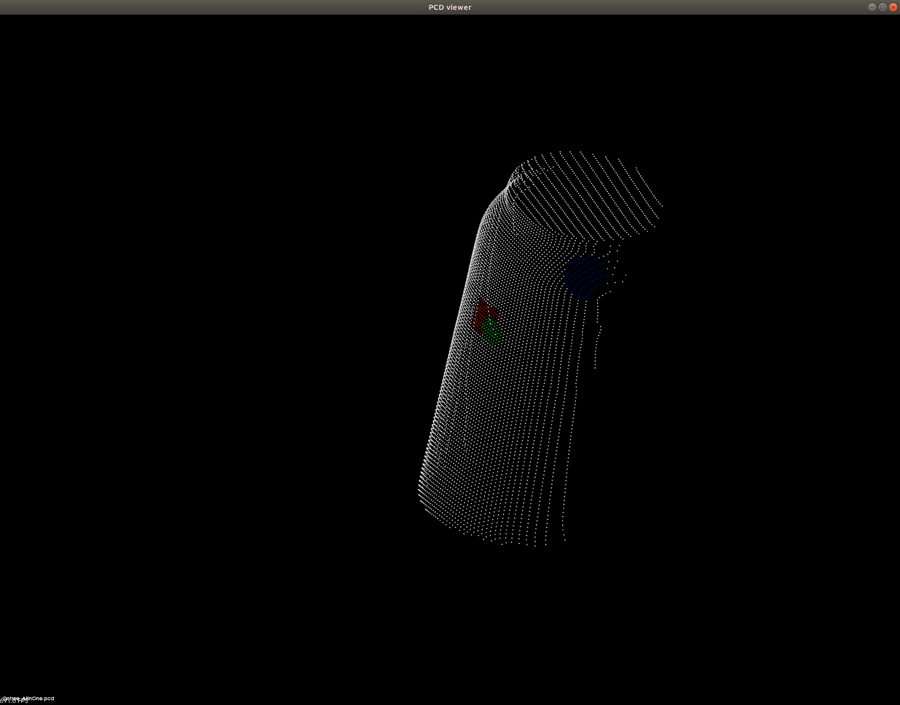Click the middle of the white cylindrical body
The image size is (900, 705).
tap(510, 400)
